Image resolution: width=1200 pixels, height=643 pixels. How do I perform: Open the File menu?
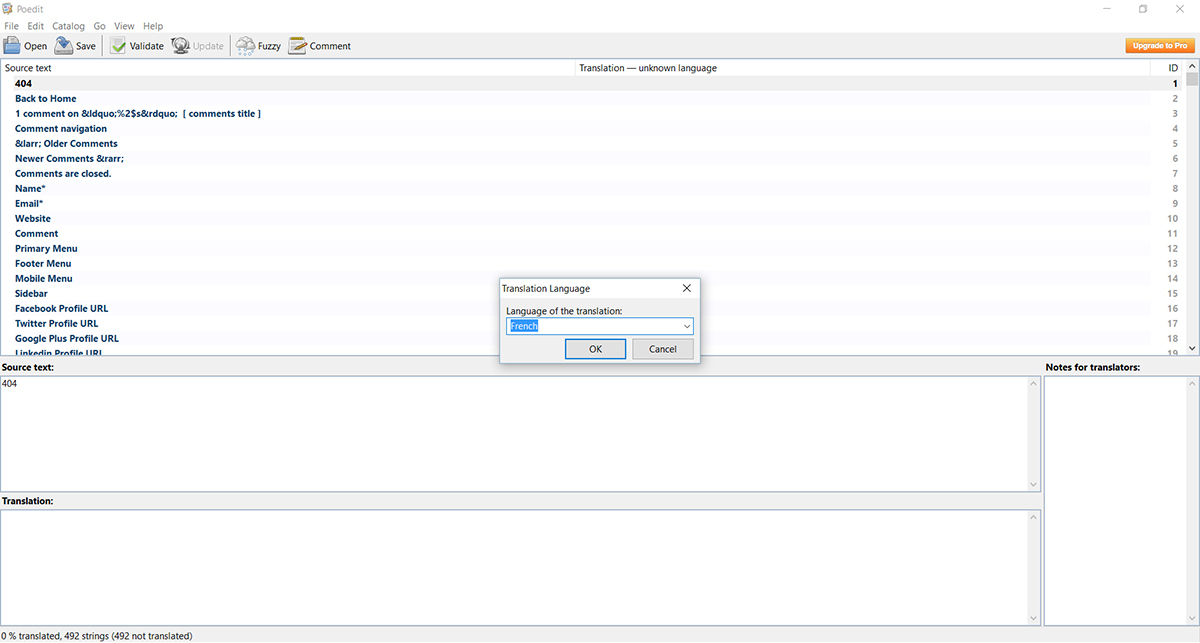point(11,26)
